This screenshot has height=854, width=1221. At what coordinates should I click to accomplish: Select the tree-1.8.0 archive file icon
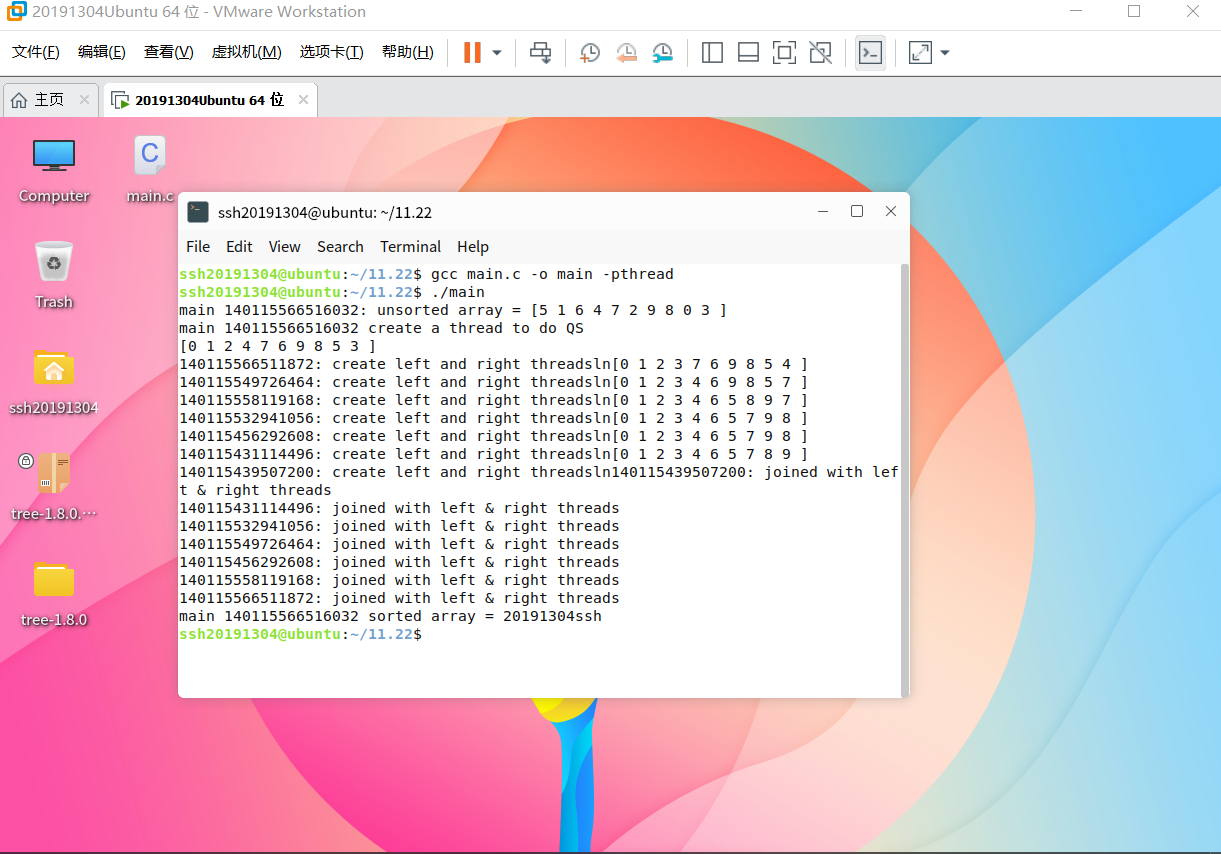tap(54, 487)
